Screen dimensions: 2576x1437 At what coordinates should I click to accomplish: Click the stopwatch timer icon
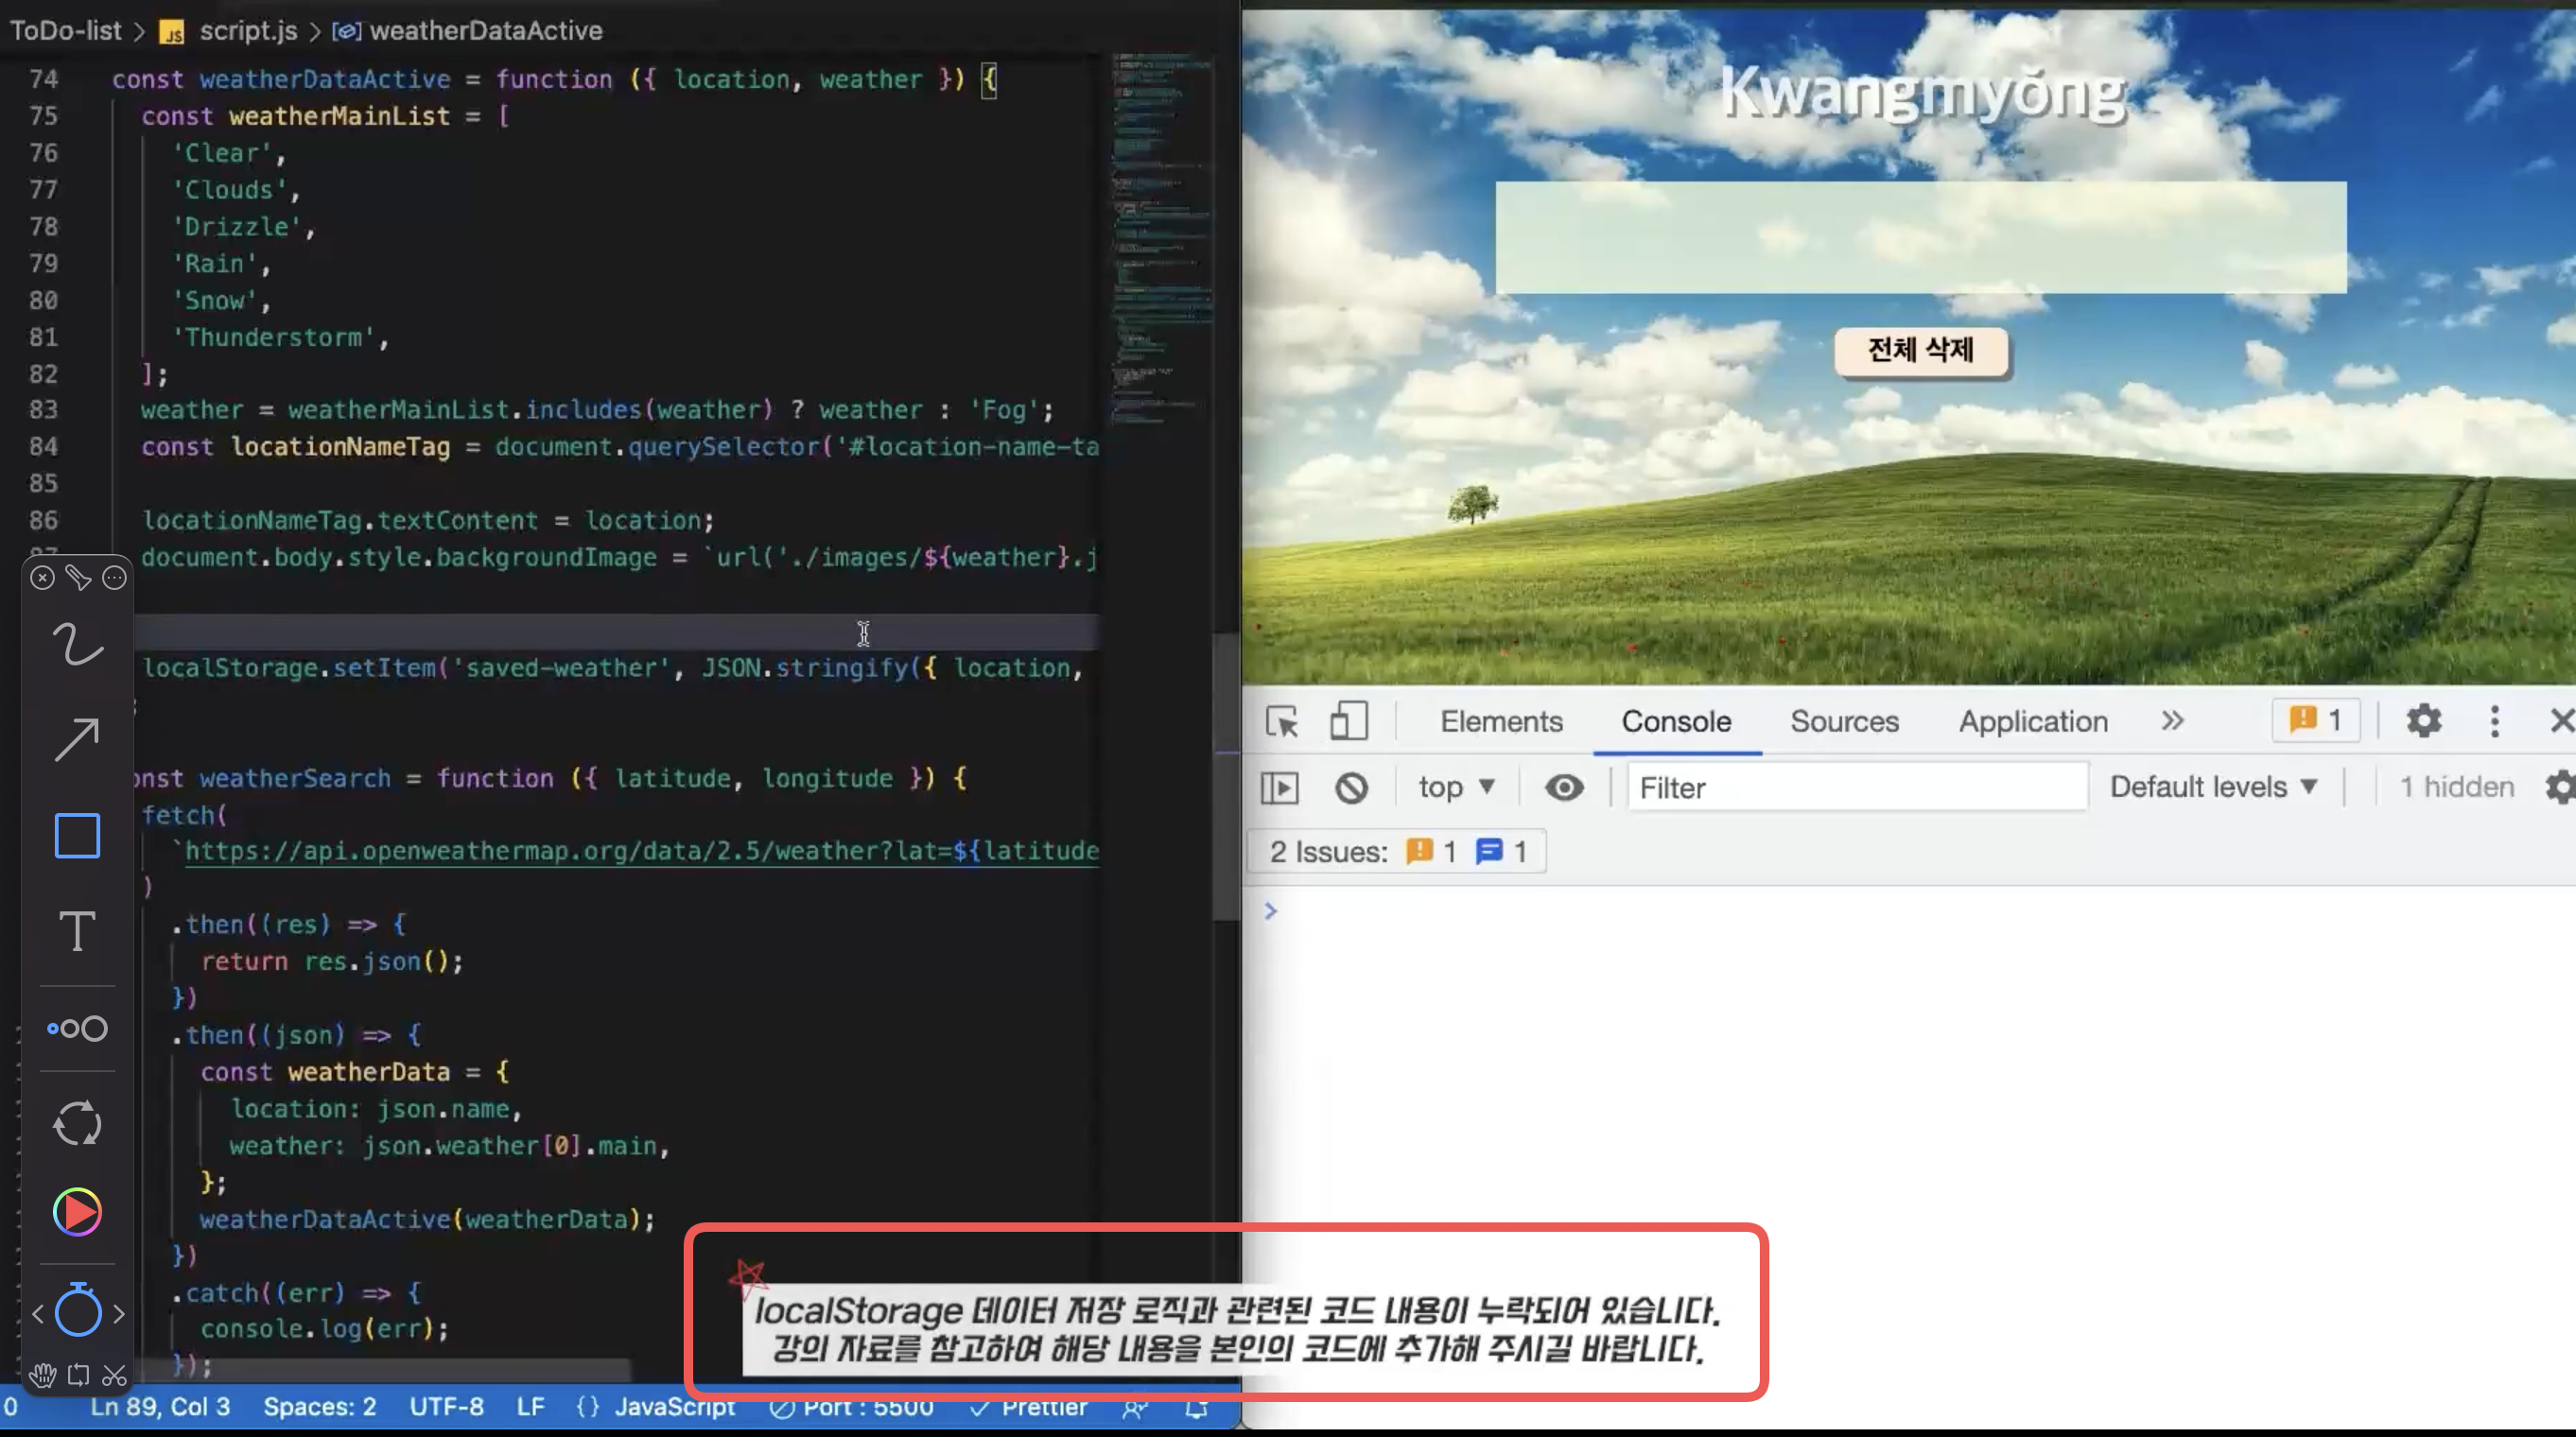[x=78, y=1310]
